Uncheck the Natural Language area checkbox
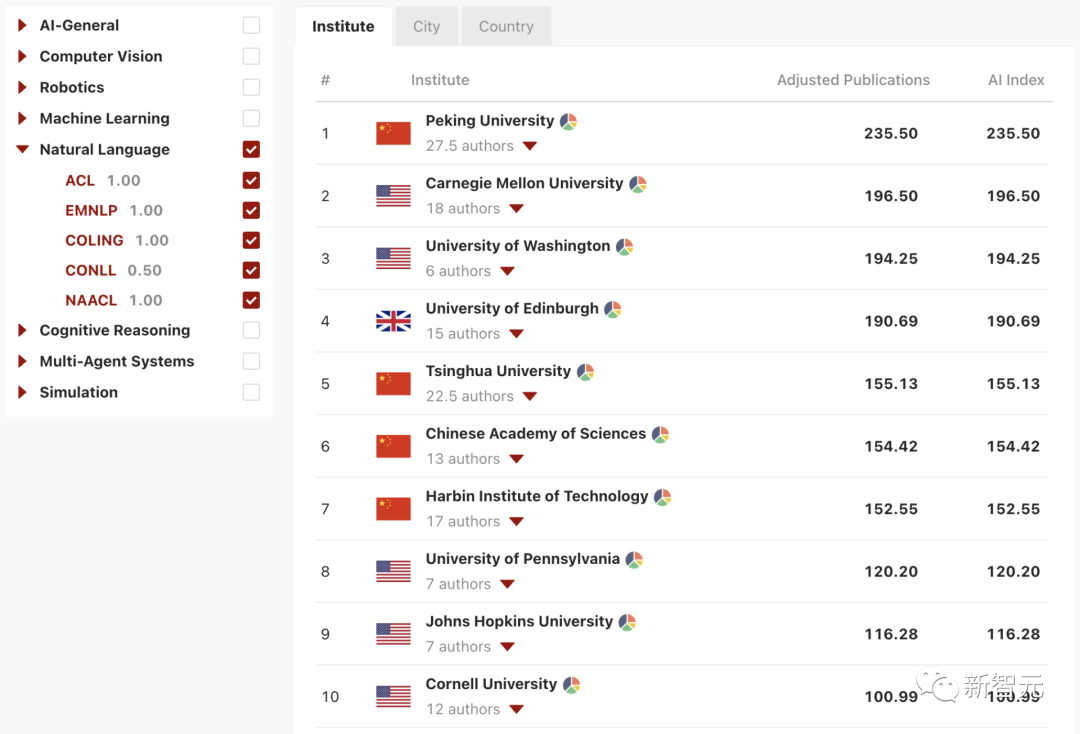This screenshot has height=734, width=1080. [x=251, y=149]
